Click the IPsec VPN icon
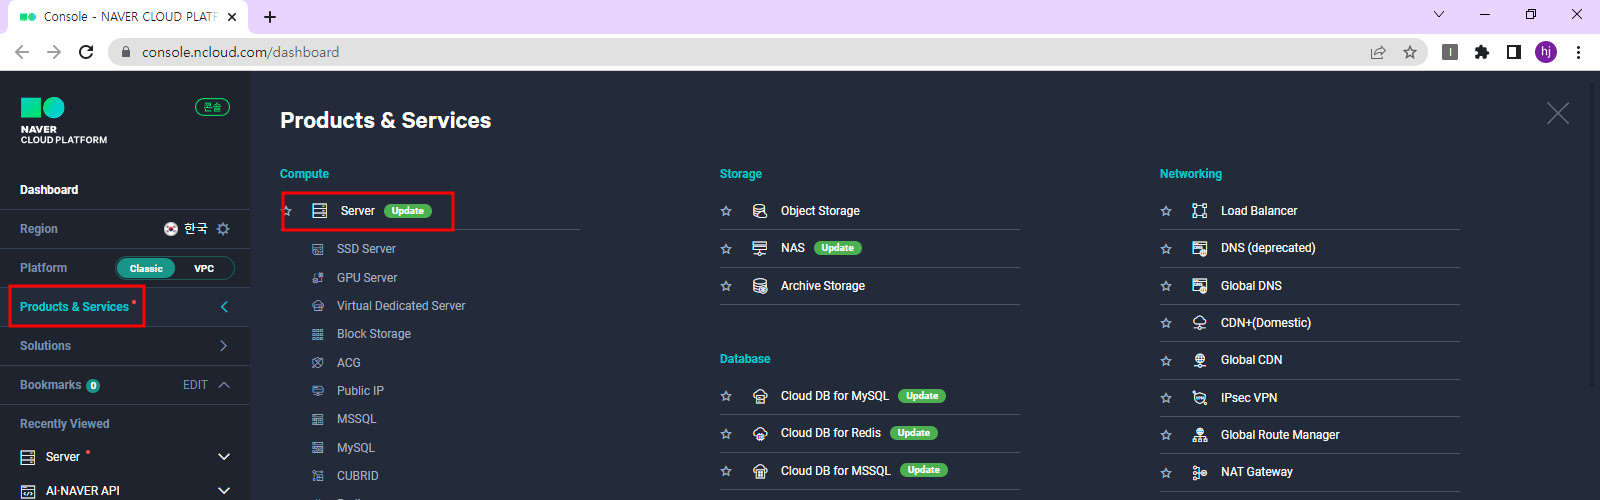 click(x=1200, y=398)
